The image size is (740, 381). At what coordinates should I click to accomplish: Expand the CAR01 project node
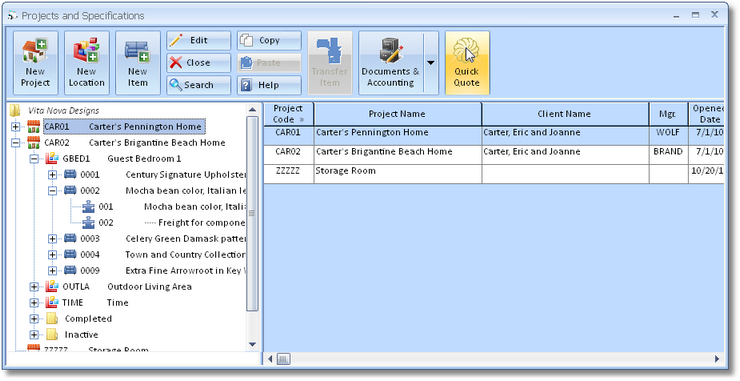(16, 127)
